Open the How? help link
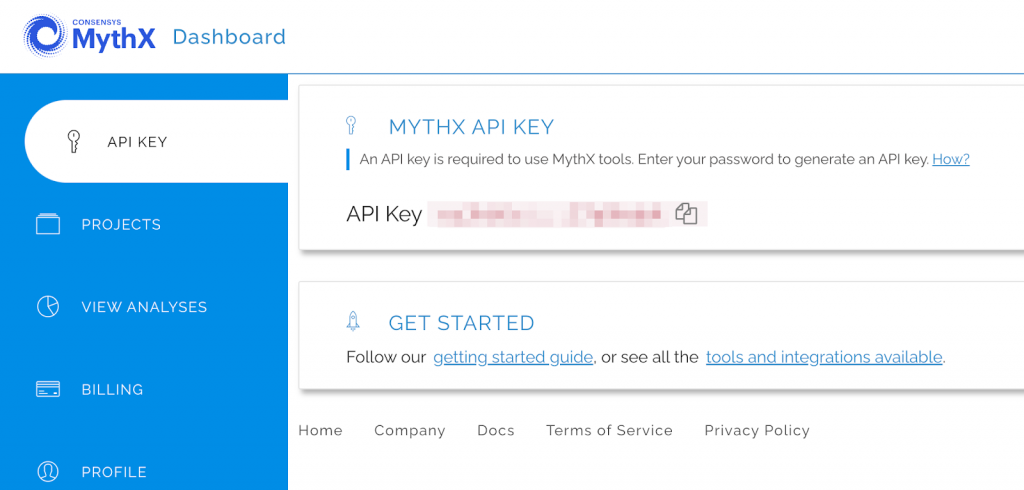Image resolution: width=1024 pixels, height=490 pixels. tap(951, 159)
